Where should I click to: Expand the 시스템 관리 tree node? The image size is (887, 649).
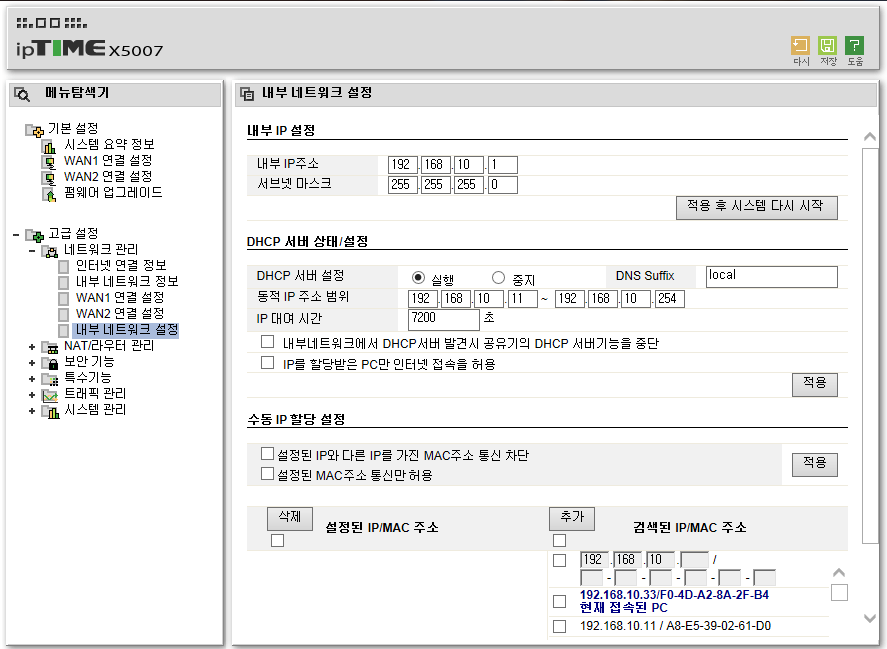(x=32, y=411)
